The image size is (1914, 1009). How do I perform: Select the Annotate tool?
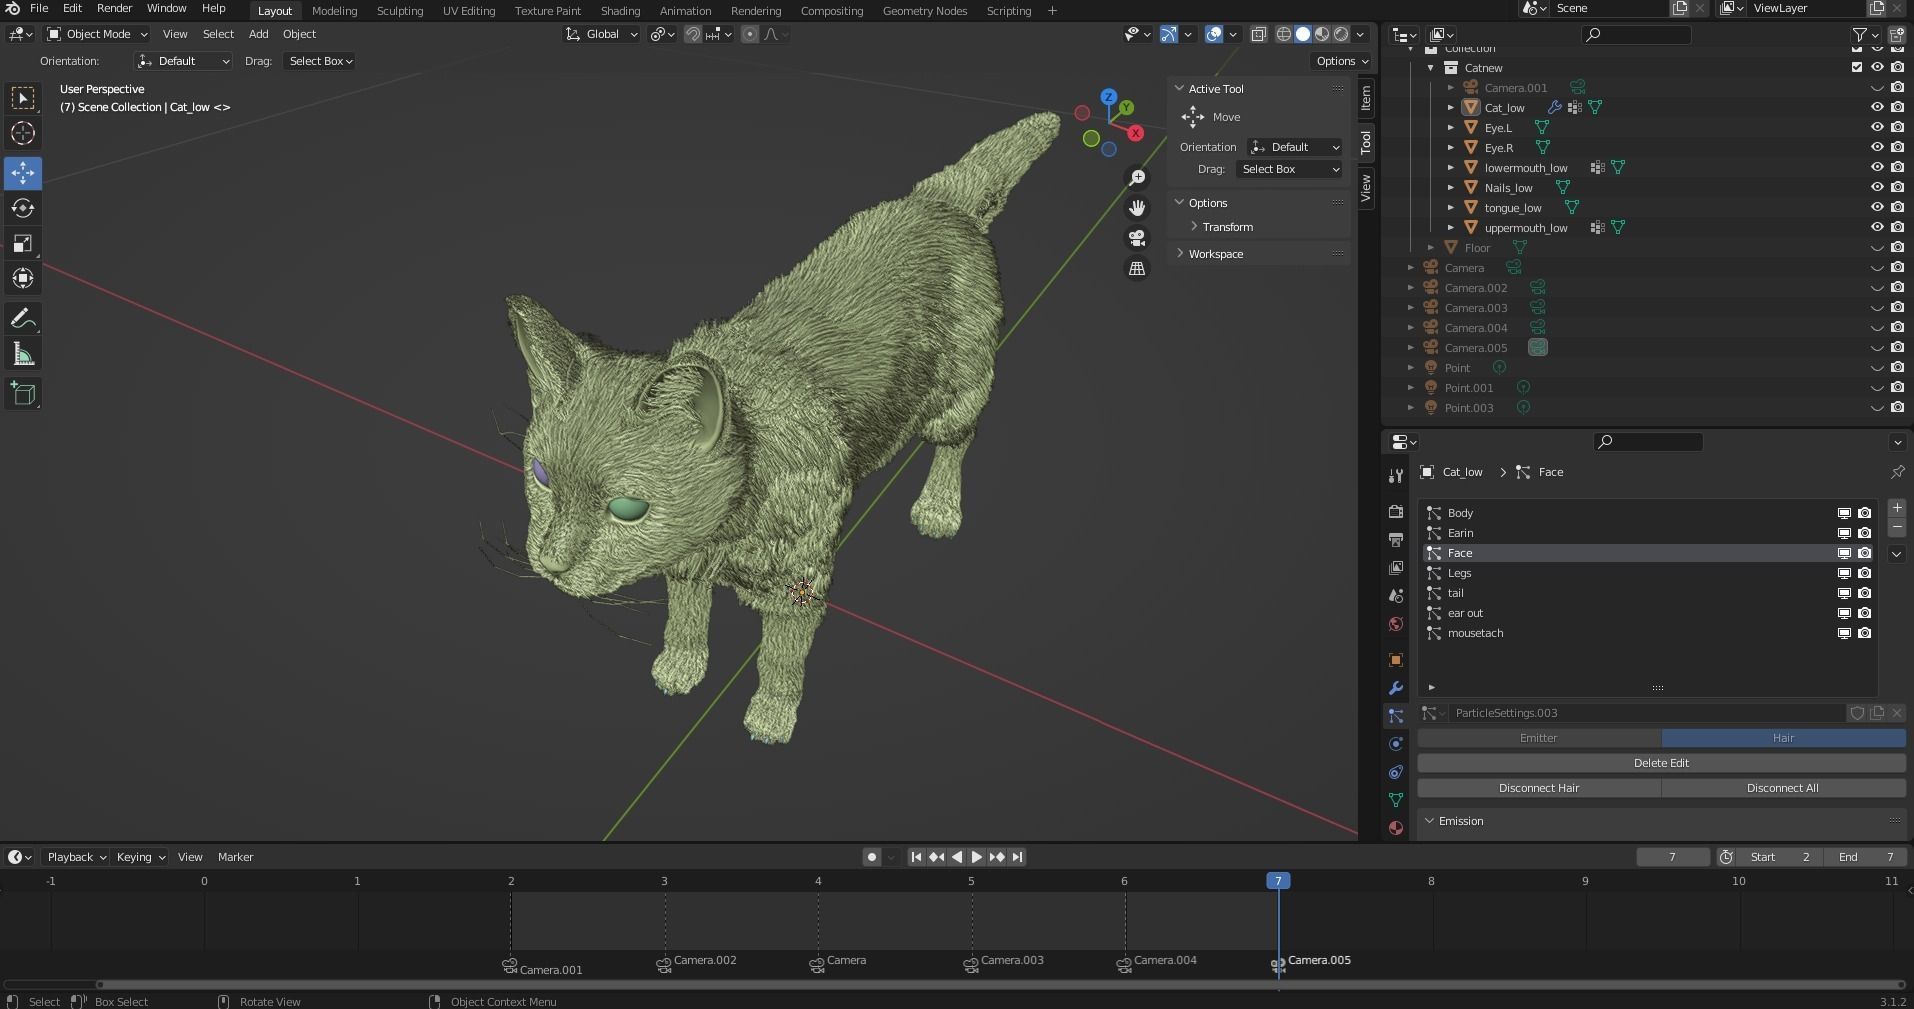[x=23, y=319]
